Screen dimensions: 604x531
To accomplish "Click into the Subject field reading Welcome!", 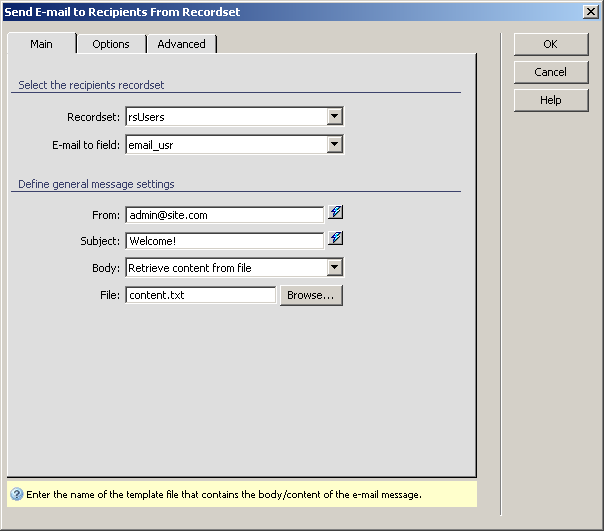I will click(x=224, y=241).
